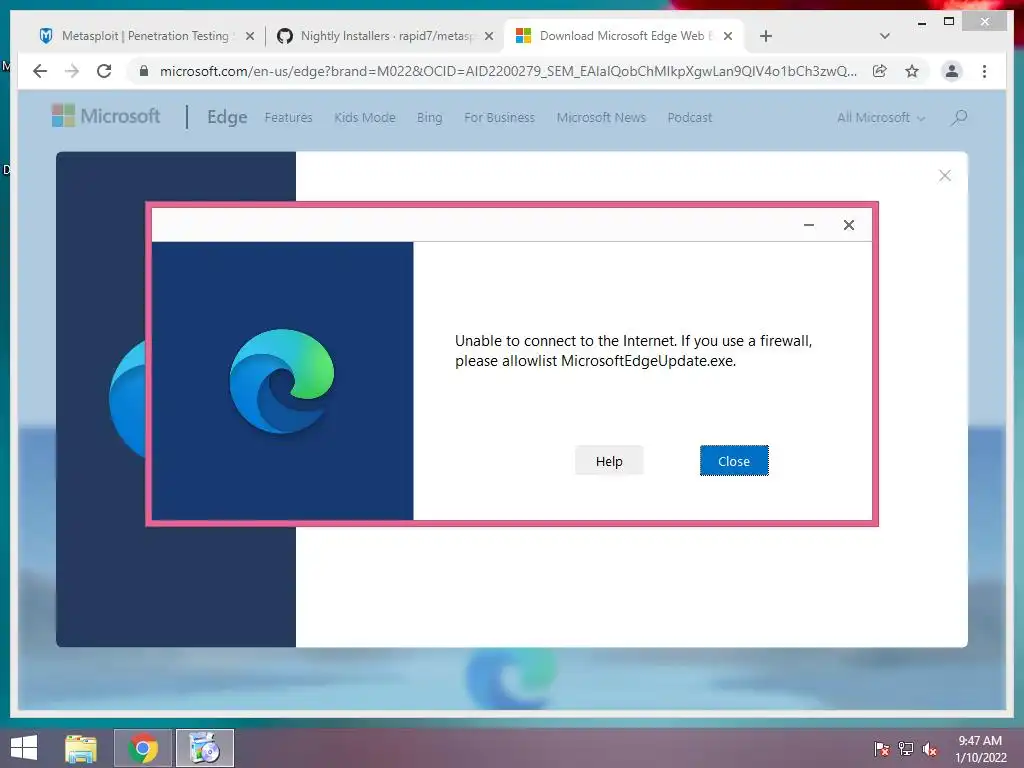Click the installer taskbar icon

[x=204, y=748]
